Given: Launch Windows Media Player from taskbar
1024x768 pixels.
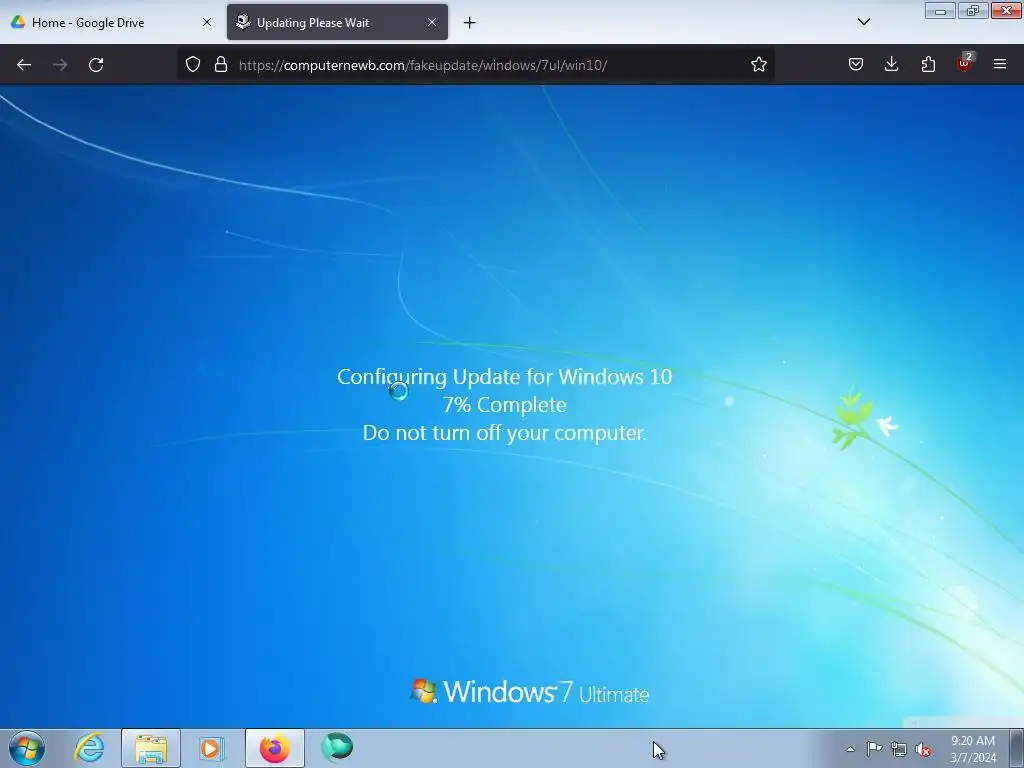Looking at the screenshot, I should (212, 748).
